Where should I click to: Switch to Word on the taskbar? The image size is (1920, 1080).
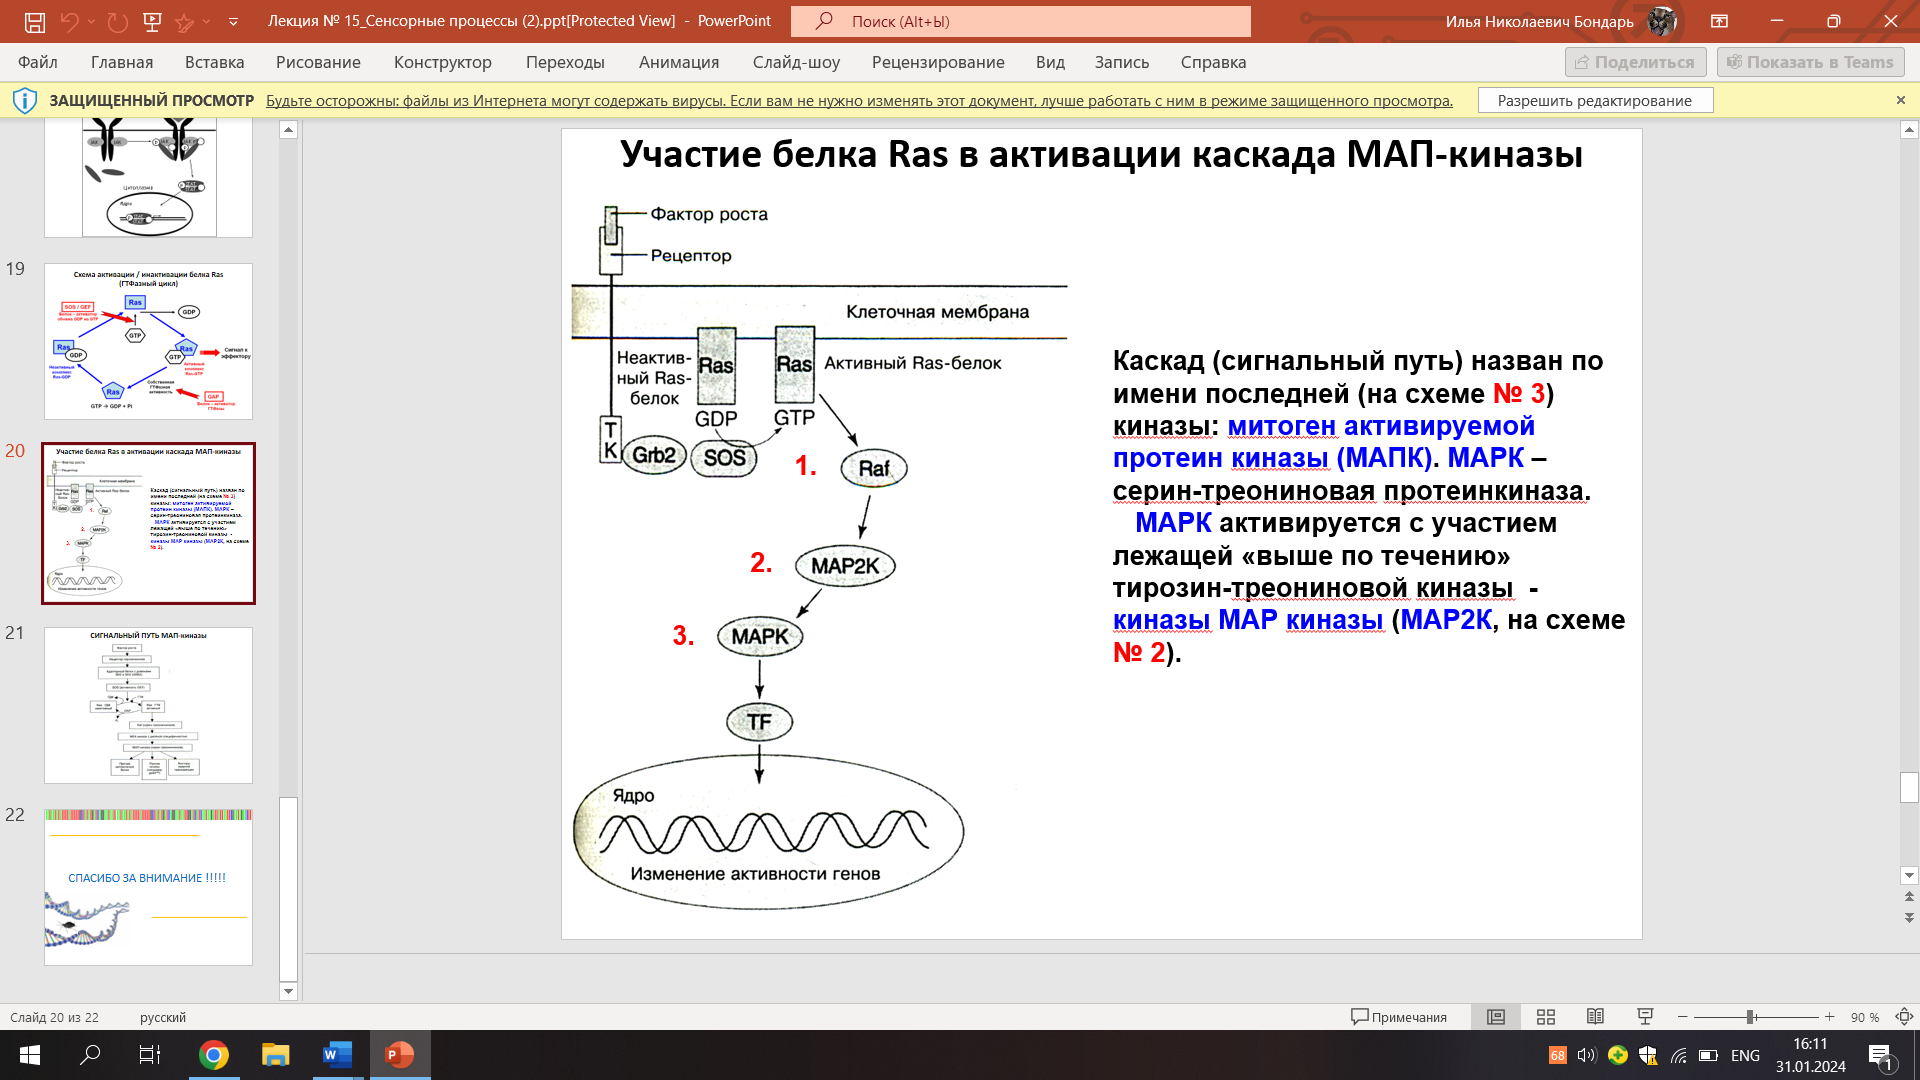coord(338,1055)
